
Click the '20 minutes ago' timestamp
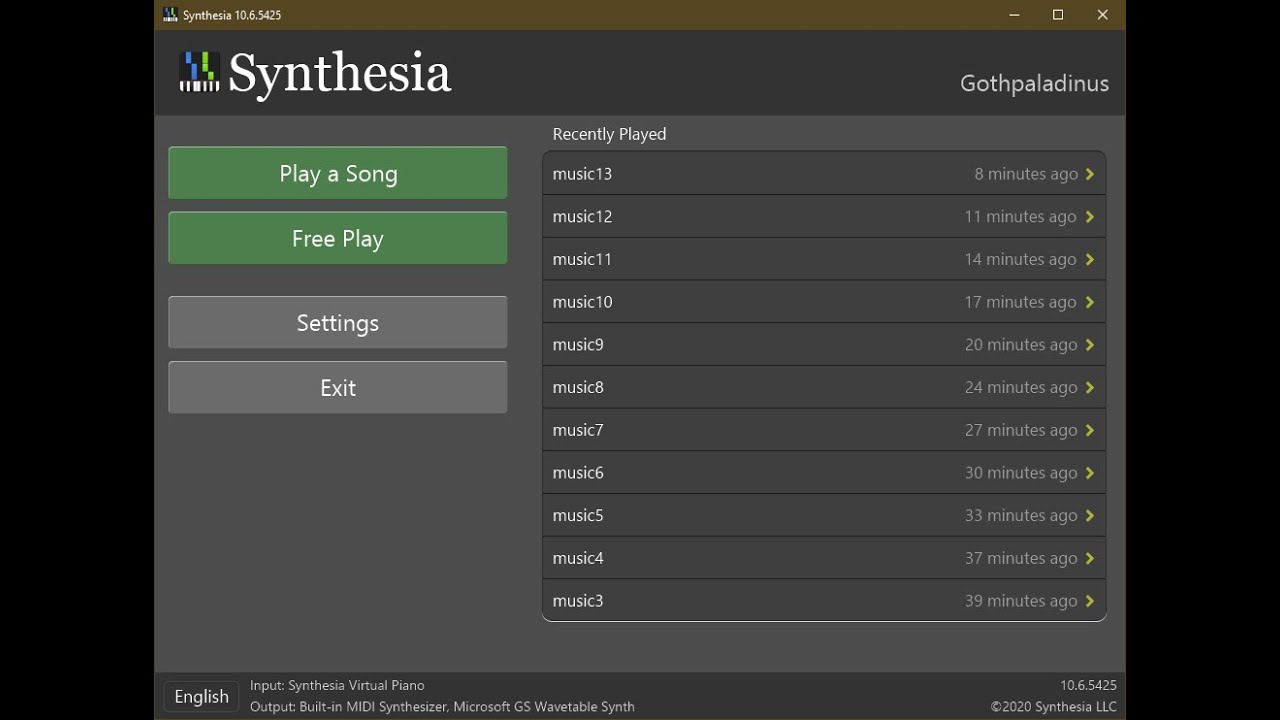[x=1021, y=345]
